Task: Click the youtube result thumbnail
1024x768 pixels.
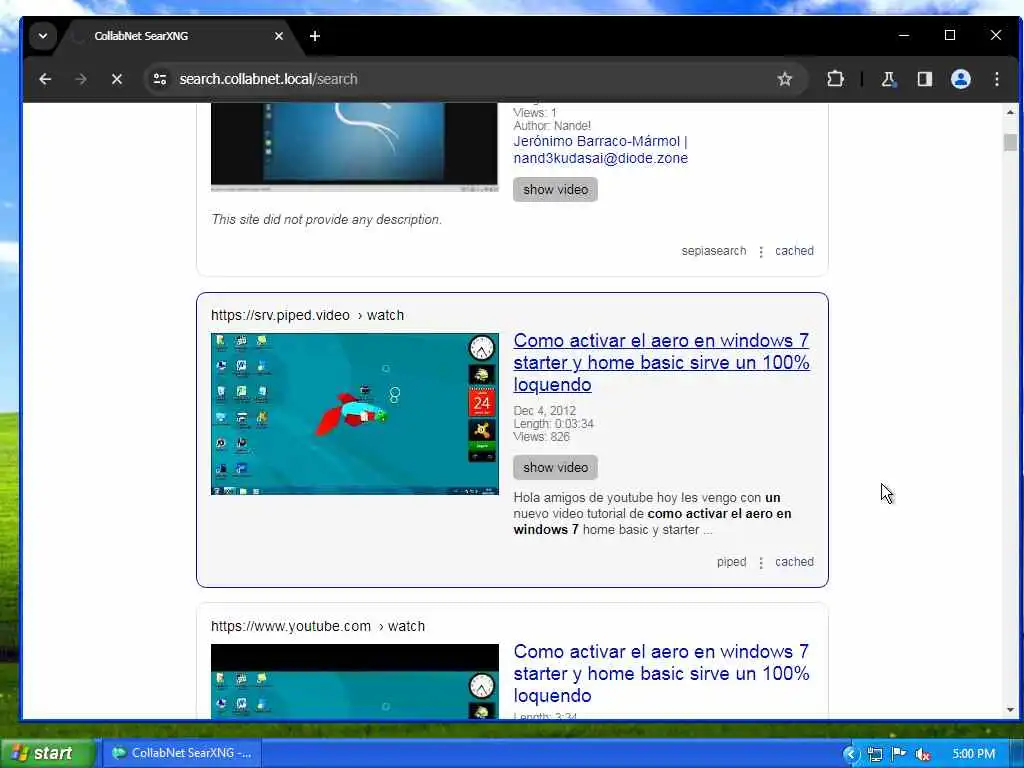Action: tap(355, 681)
